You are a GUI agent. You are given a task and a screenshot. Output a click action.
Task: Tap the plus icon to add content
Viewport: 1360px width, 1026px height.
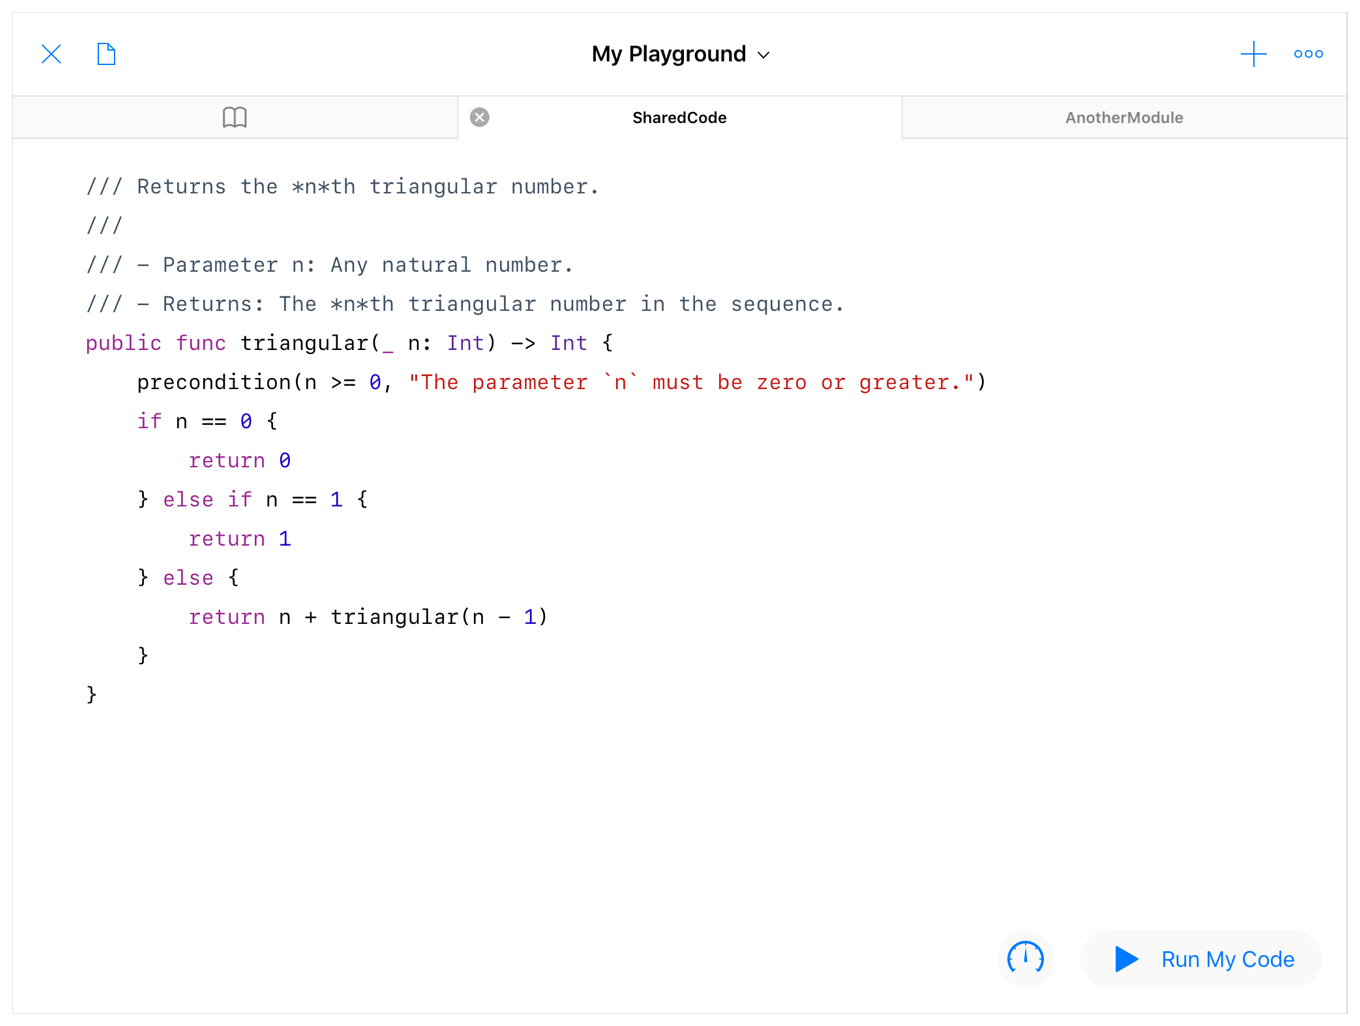pyautogui.click(x=1253, y=54)
